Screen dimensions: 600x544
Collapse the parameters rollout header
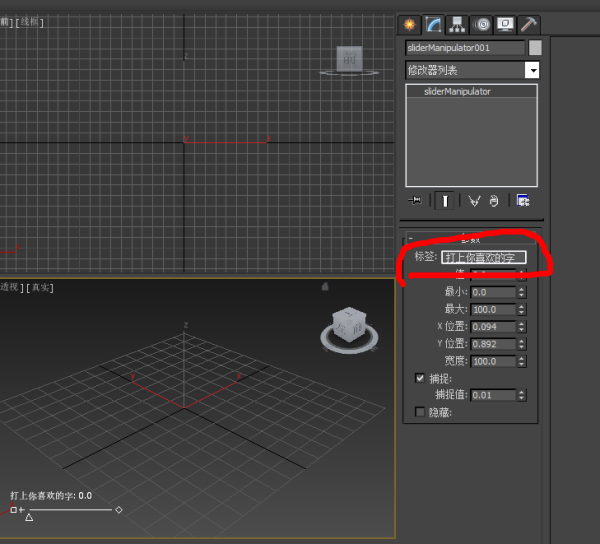[471, 239]
